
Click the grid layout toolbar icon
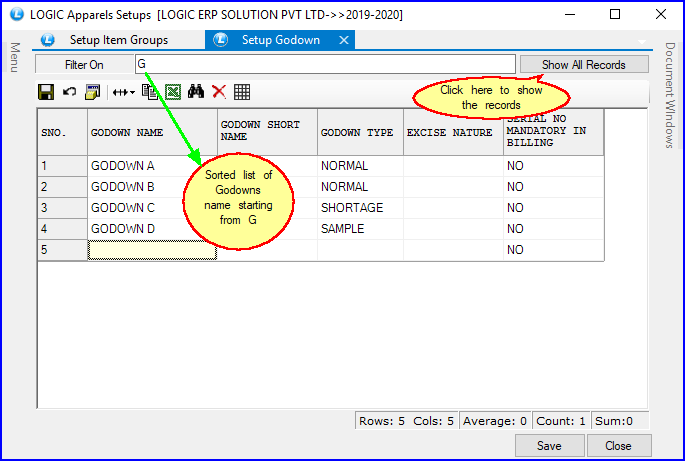click(x=242, y=92)
